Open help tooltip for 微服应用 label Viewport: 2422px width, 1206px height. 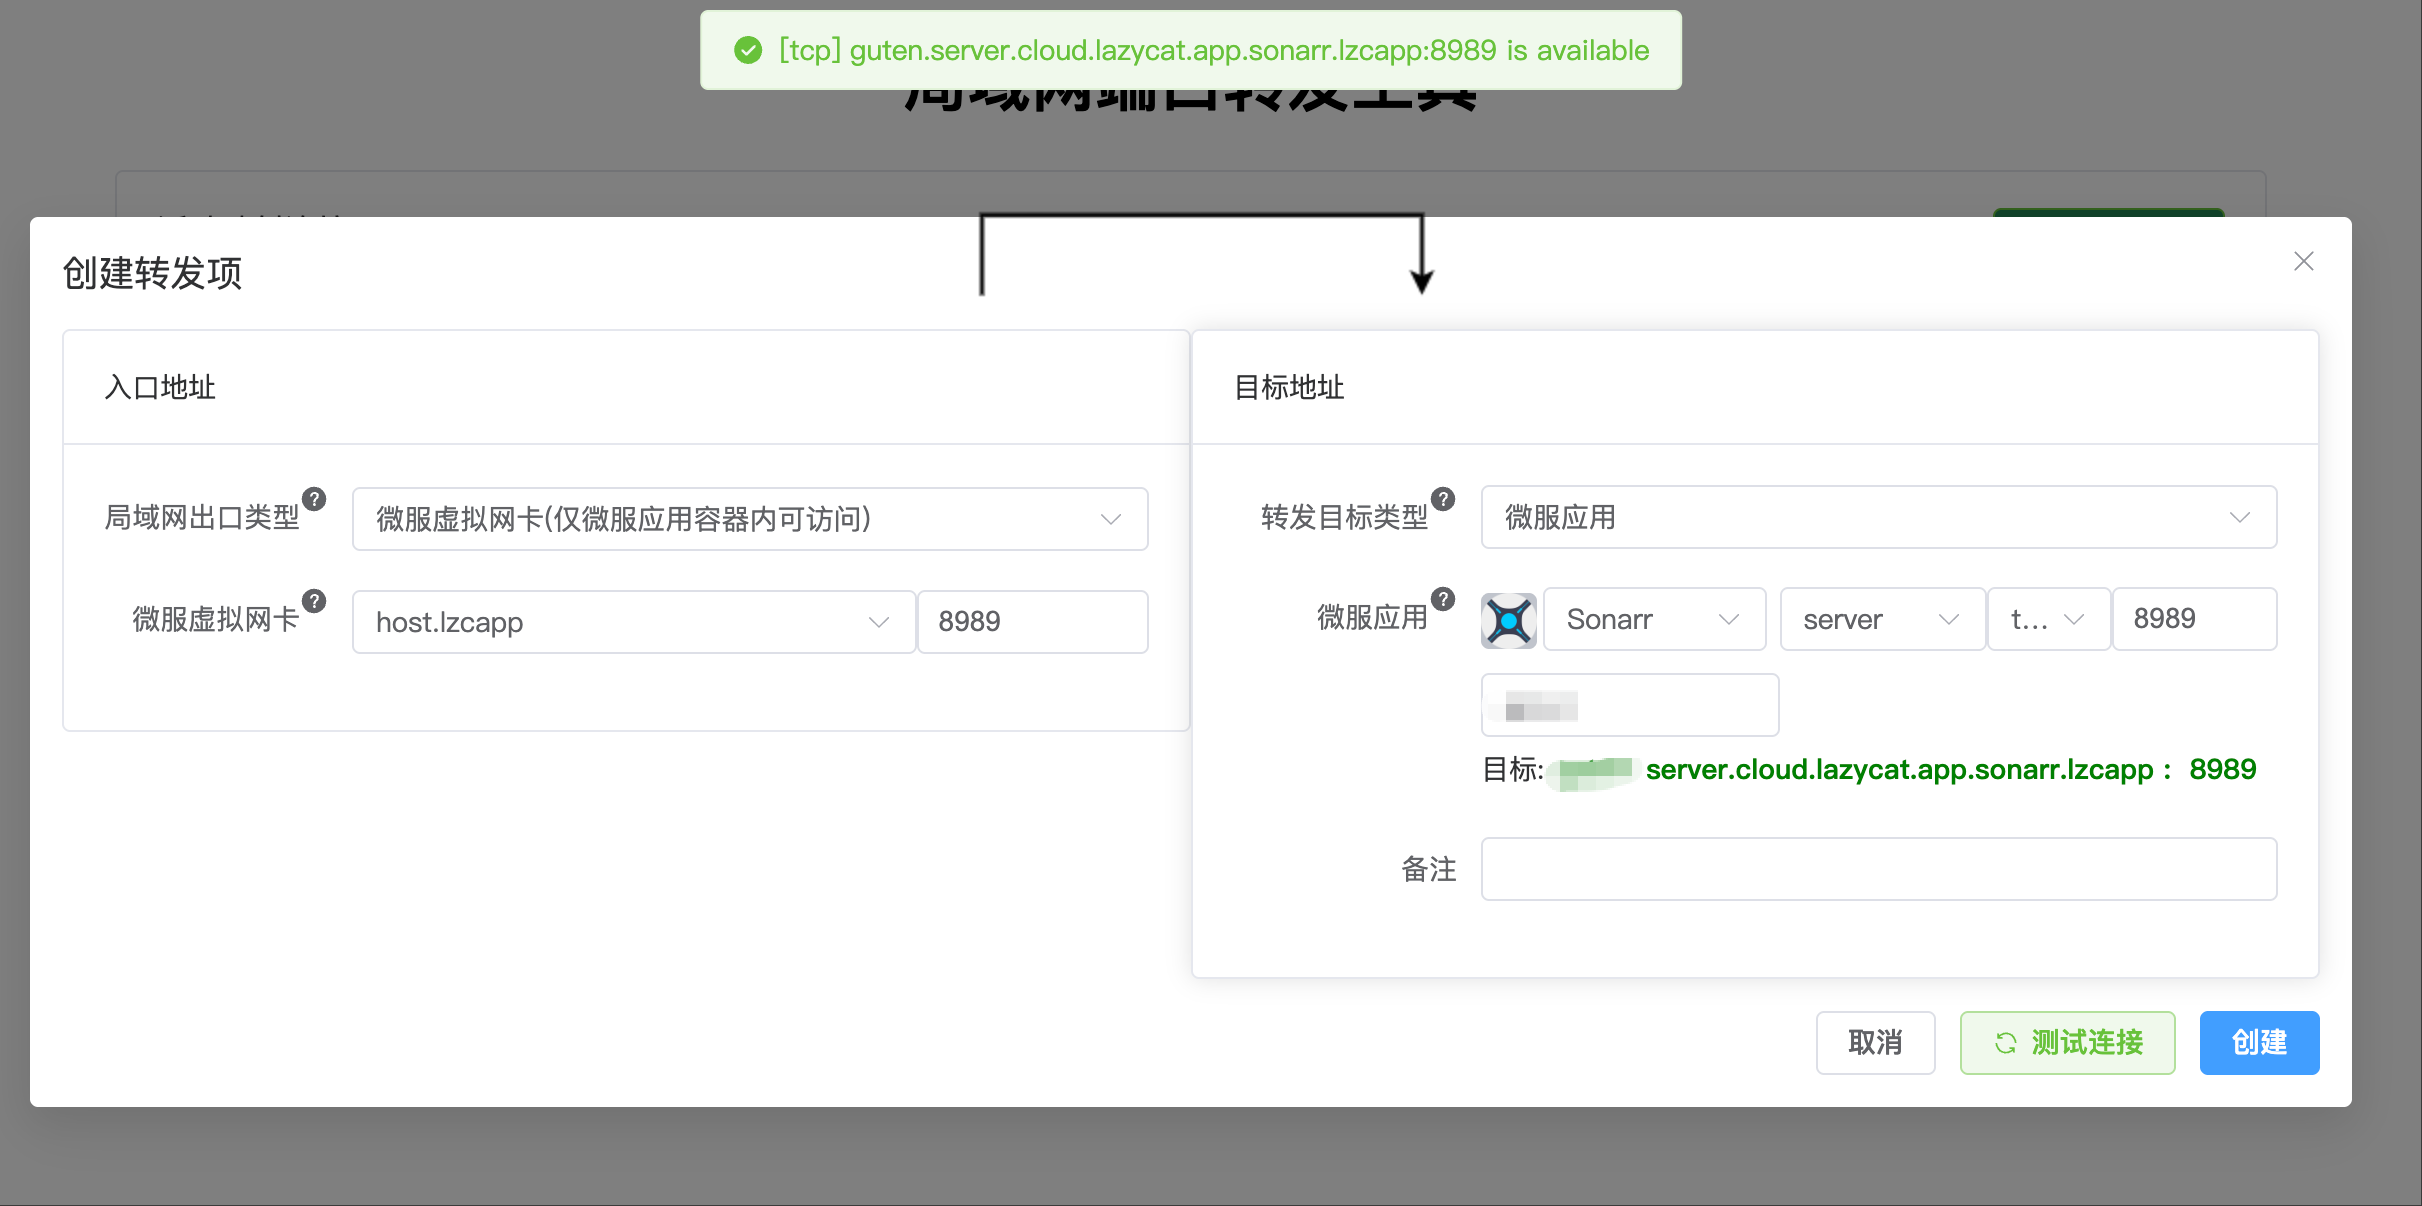(1443, 599)
